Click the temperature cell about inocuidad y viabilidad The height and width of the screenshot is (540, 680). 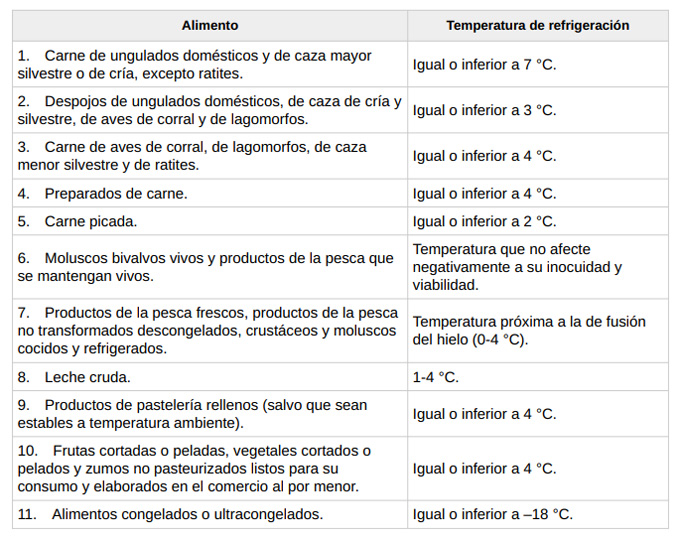pyautogui.click(x=517, y=267)
